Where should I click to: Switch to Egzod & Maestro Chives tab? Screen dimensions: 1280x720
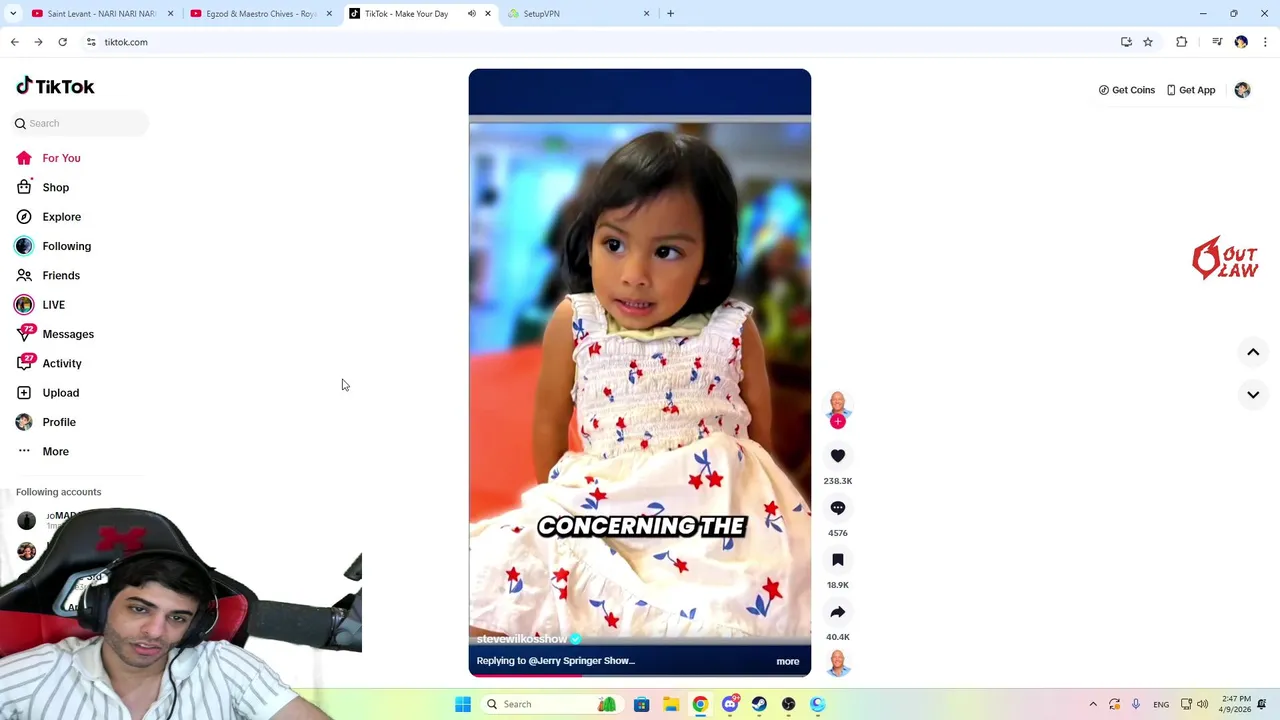tap(261, 14)
